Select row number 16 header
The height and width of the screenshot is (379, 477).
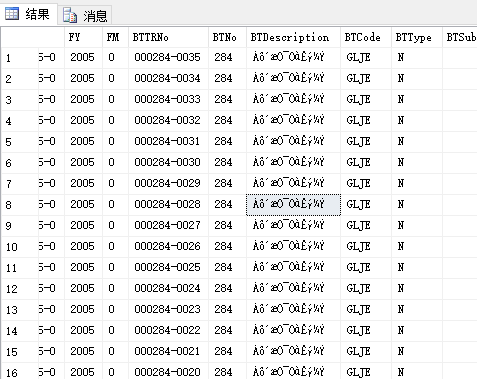coord(20,372)
